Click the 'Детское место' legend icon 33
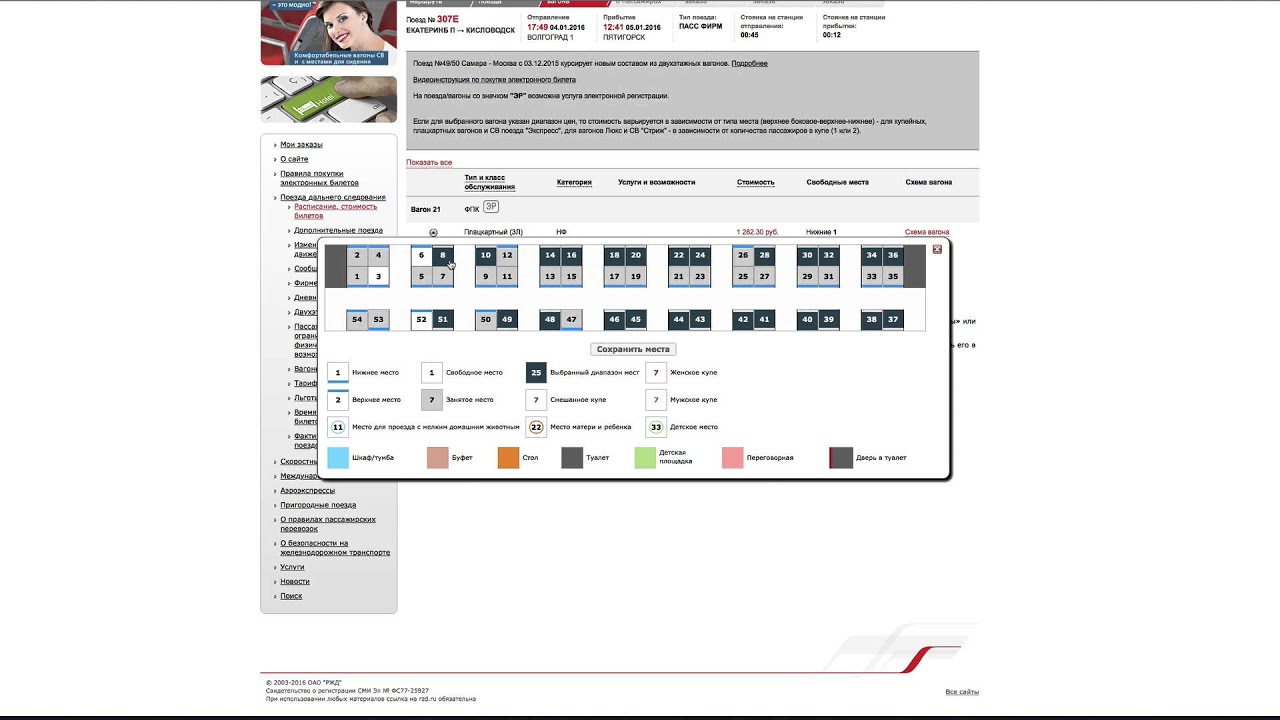The width and height of the screenshot is (1280, 720). tap(656, 427)
